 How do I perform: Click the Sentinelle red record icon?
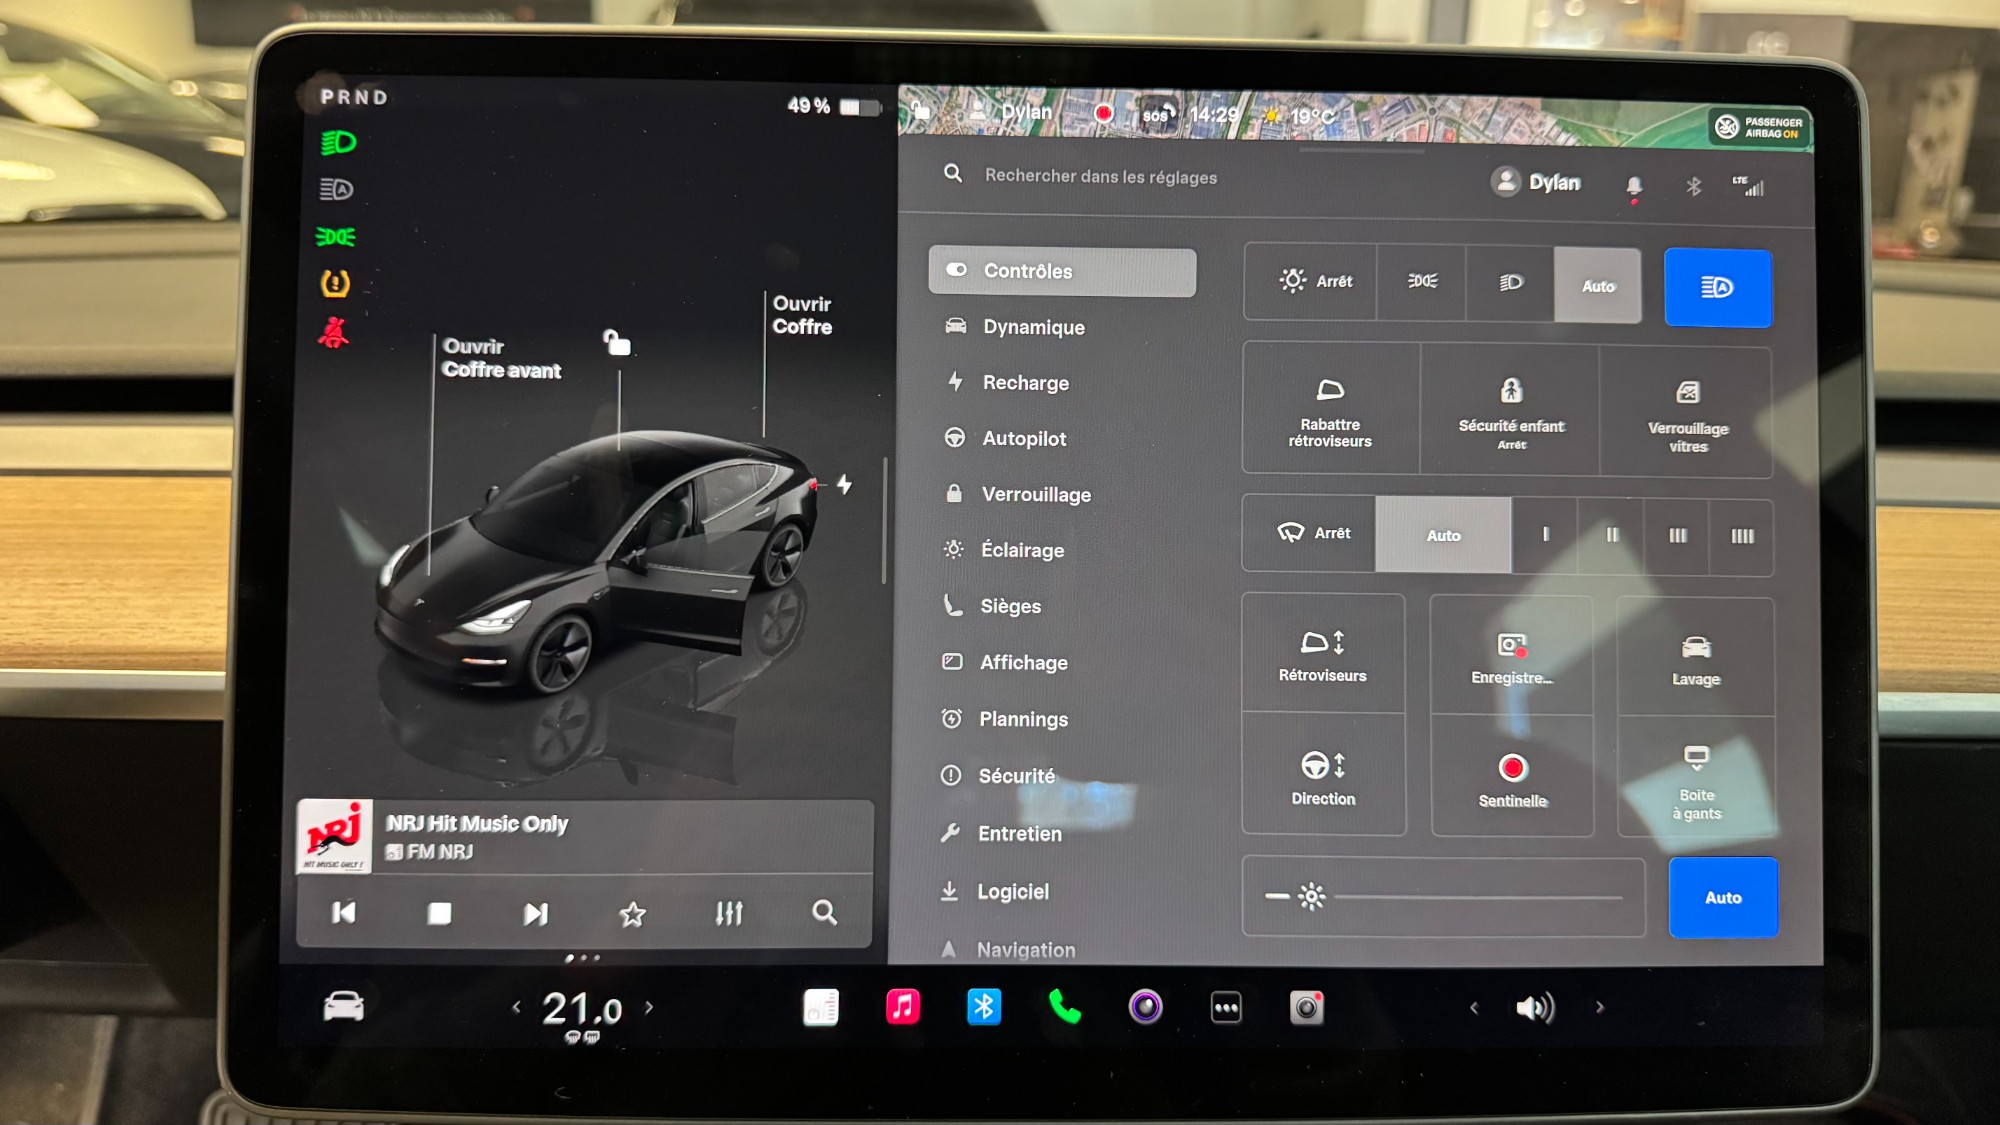coord(1512,768)
